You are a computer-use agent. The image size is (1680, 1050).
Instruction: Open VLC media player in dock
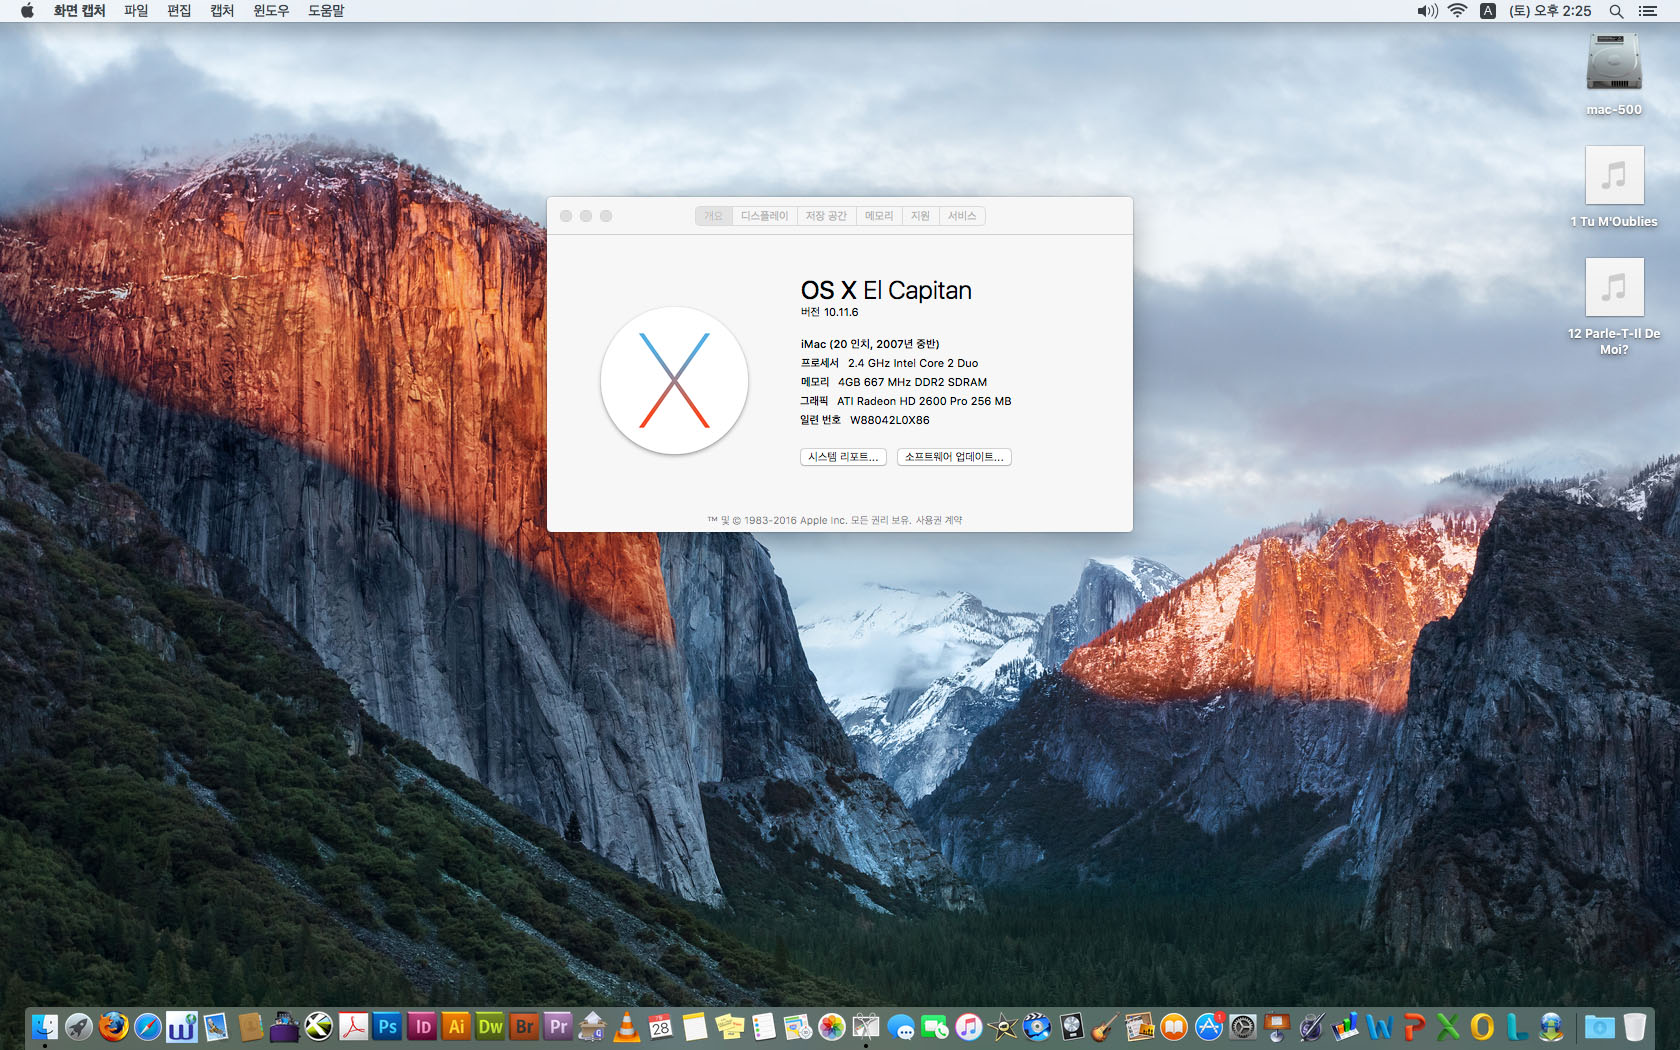pyautogui.click(x=627, y=1027)
